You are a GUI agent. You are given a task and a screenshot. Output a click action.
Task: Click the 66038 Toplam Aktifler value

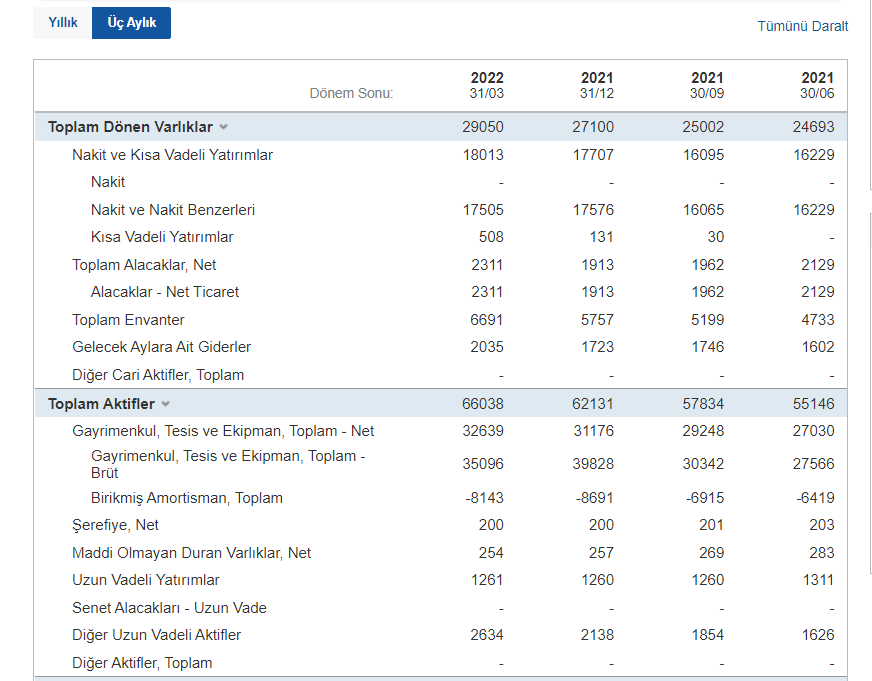[483, 404]
